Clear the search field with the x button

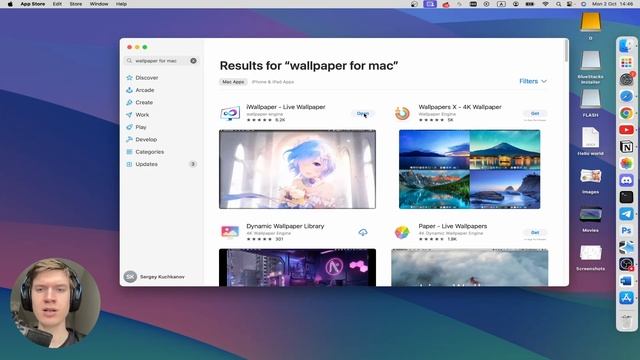[193, 60]
